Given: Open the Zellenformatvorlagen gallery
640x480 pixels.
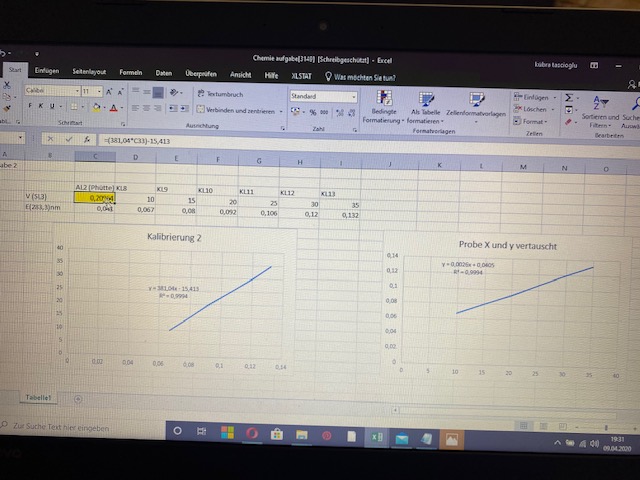Looking at the screenshot, I should click(476, 107).
